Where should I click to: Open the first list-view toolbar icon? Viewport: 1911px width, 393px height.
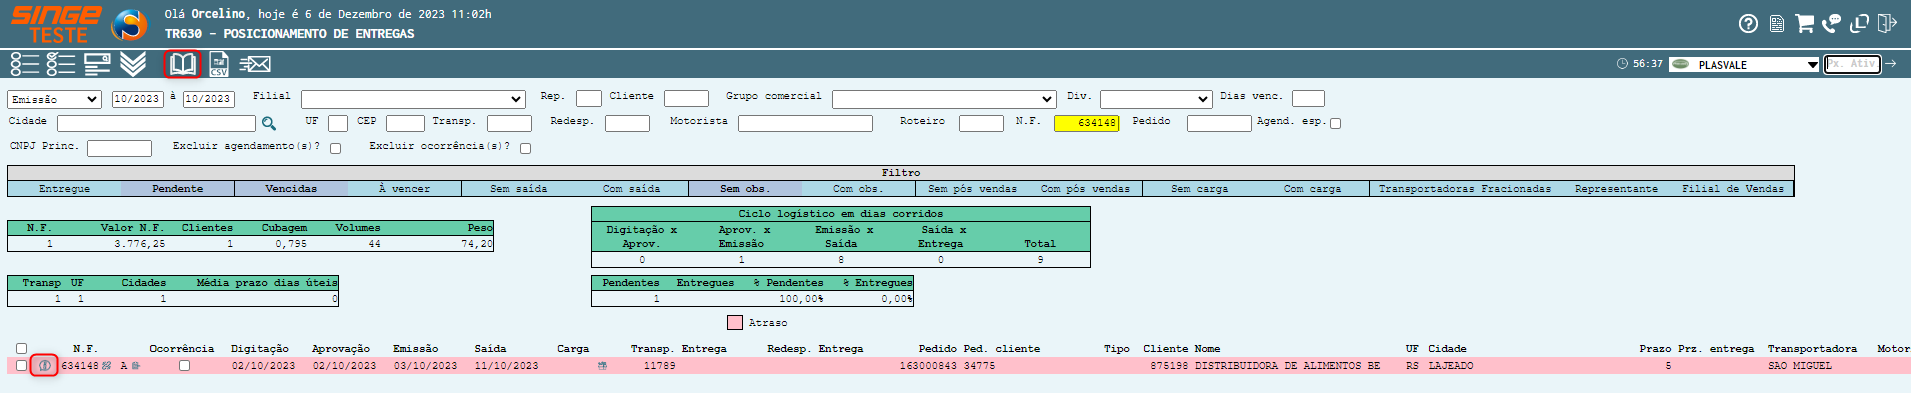pyautogui.click(x=25, y=64)
